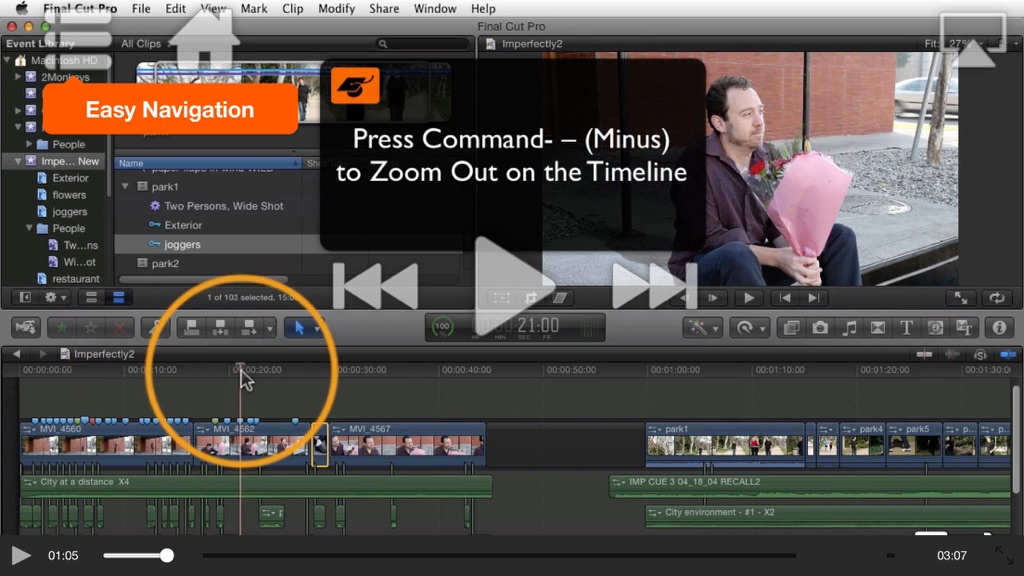Sort browser by Name column header

tap(208, 163)
